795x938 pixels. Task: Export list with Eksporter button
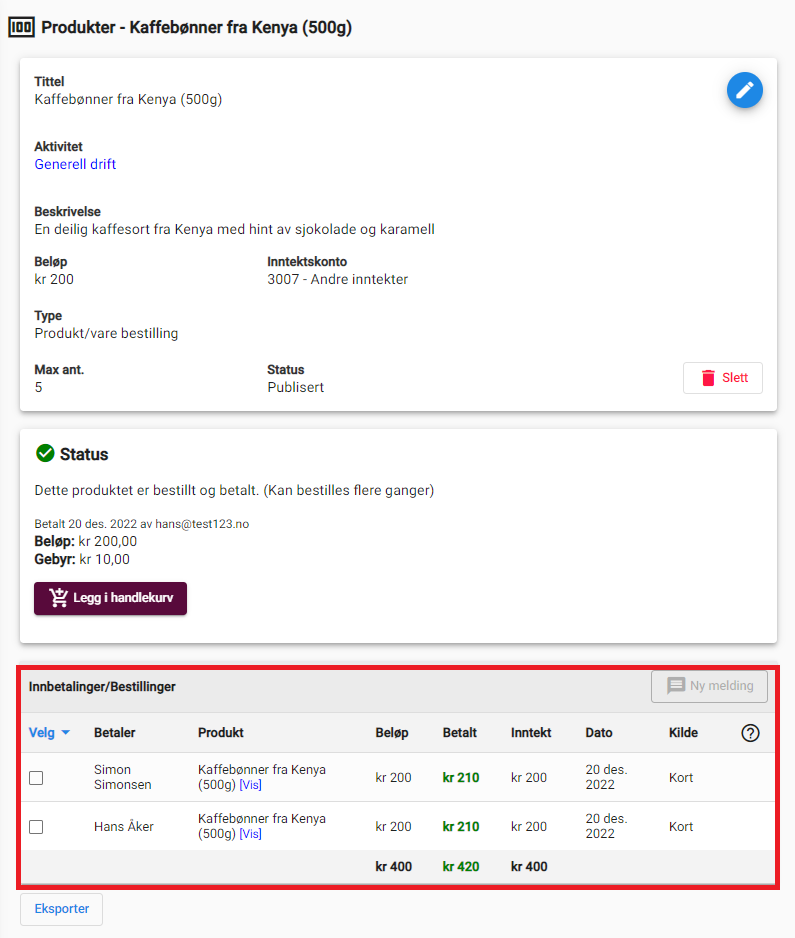point(62,909)
